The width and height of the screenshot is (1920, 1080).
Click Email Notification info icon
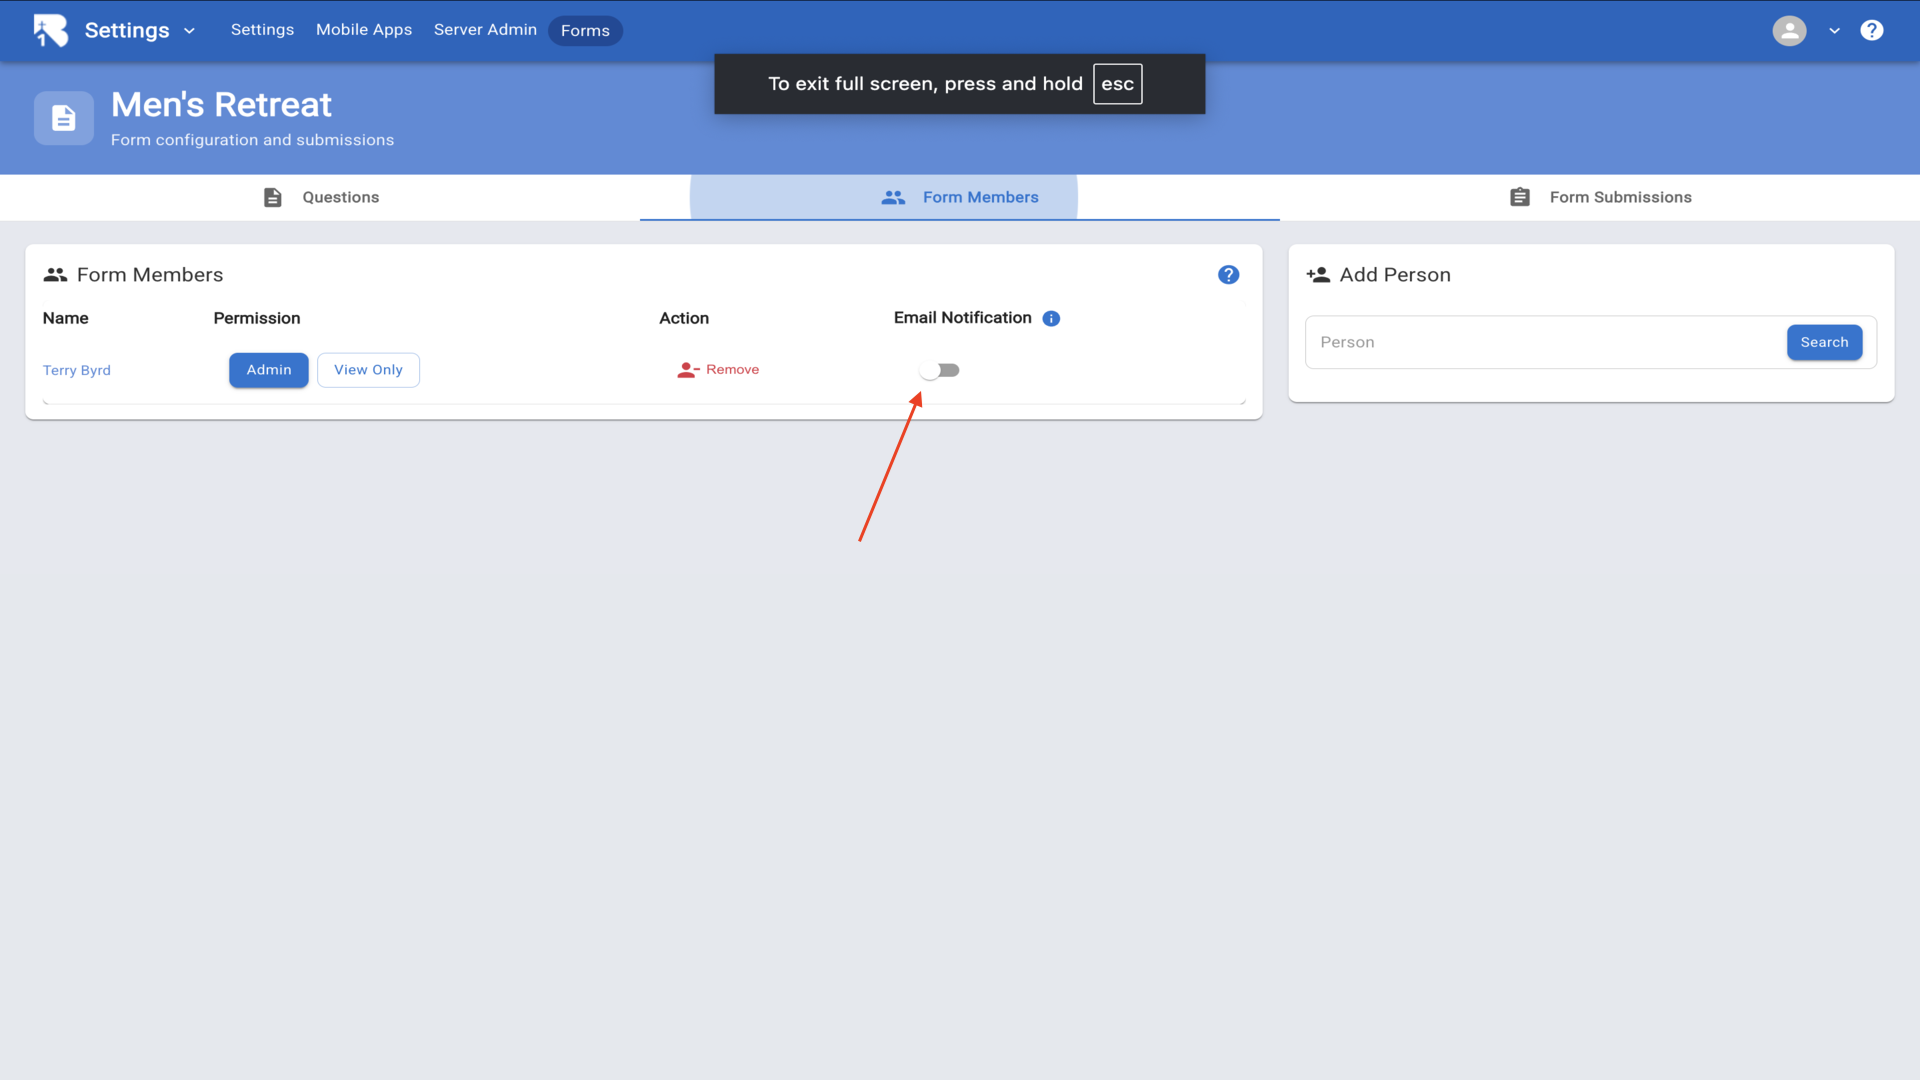1051,318
